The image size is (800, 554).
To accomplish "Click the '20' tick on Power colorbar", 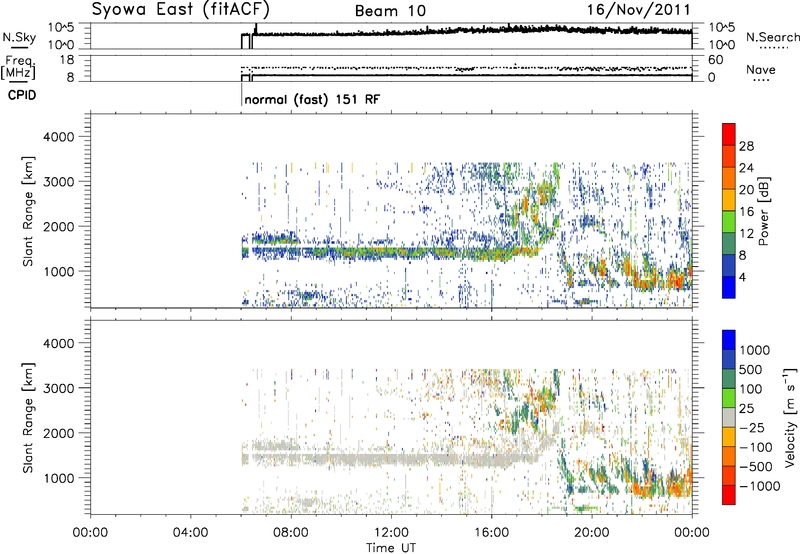I will point(746,190).
